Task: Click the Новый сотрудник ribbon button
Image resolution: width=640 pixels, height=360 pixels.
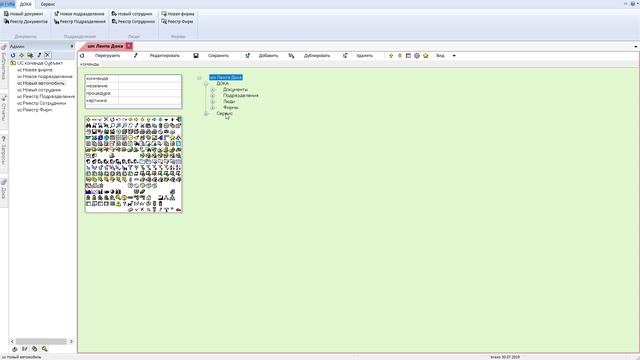Action: click(132, 14)
